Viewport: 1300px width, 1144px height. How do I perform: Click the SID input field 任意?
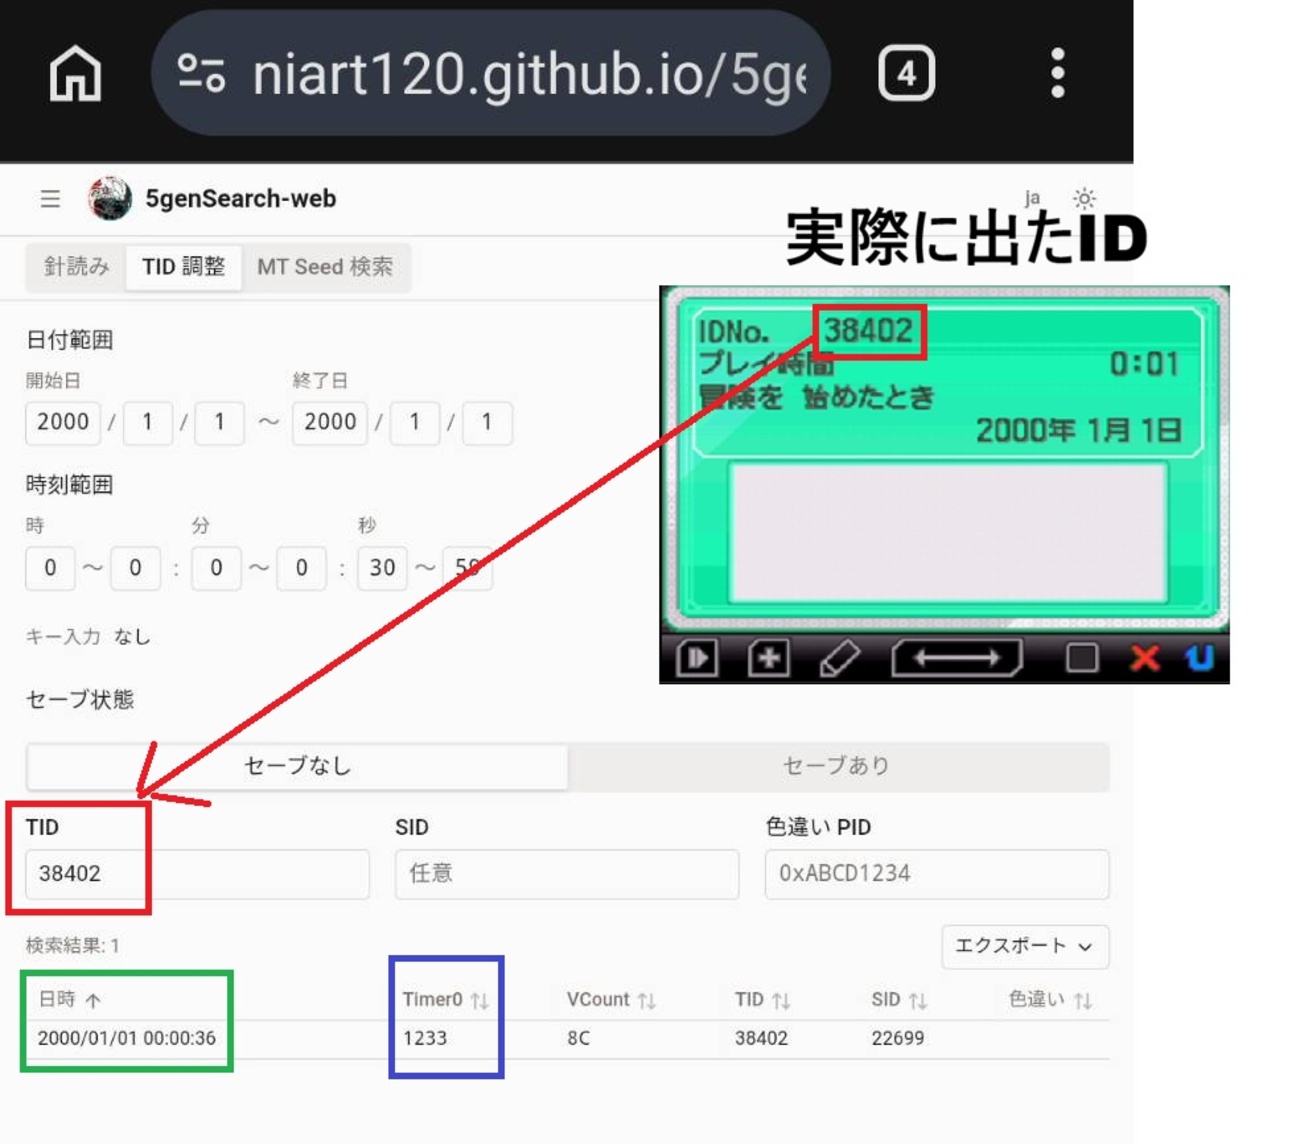[x=567, y=874]
